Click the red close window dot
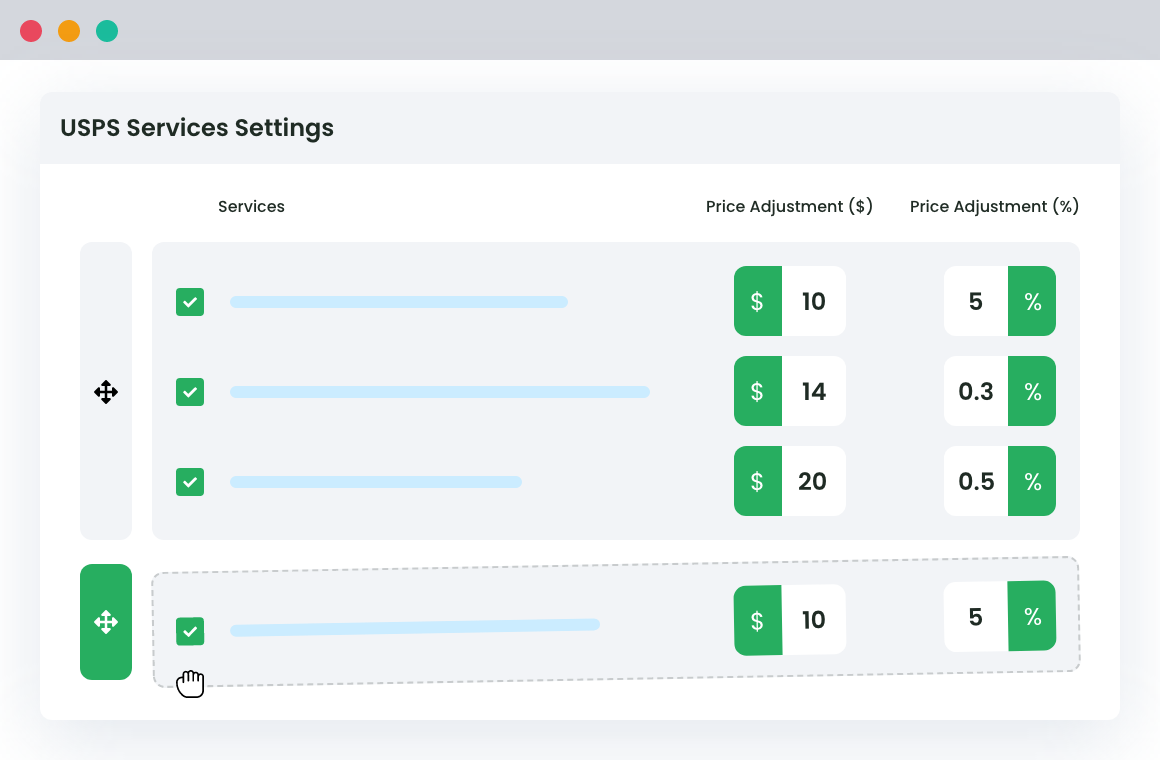The image size is (1160, 760). click(31, 31)
